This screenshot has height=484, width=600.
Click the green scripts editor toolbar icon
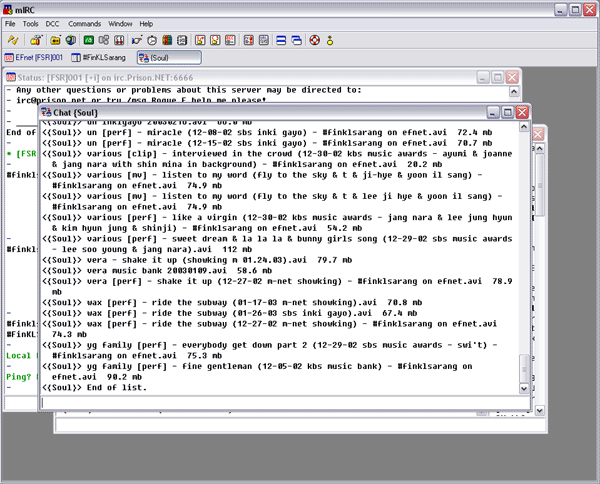coord(88,40)
